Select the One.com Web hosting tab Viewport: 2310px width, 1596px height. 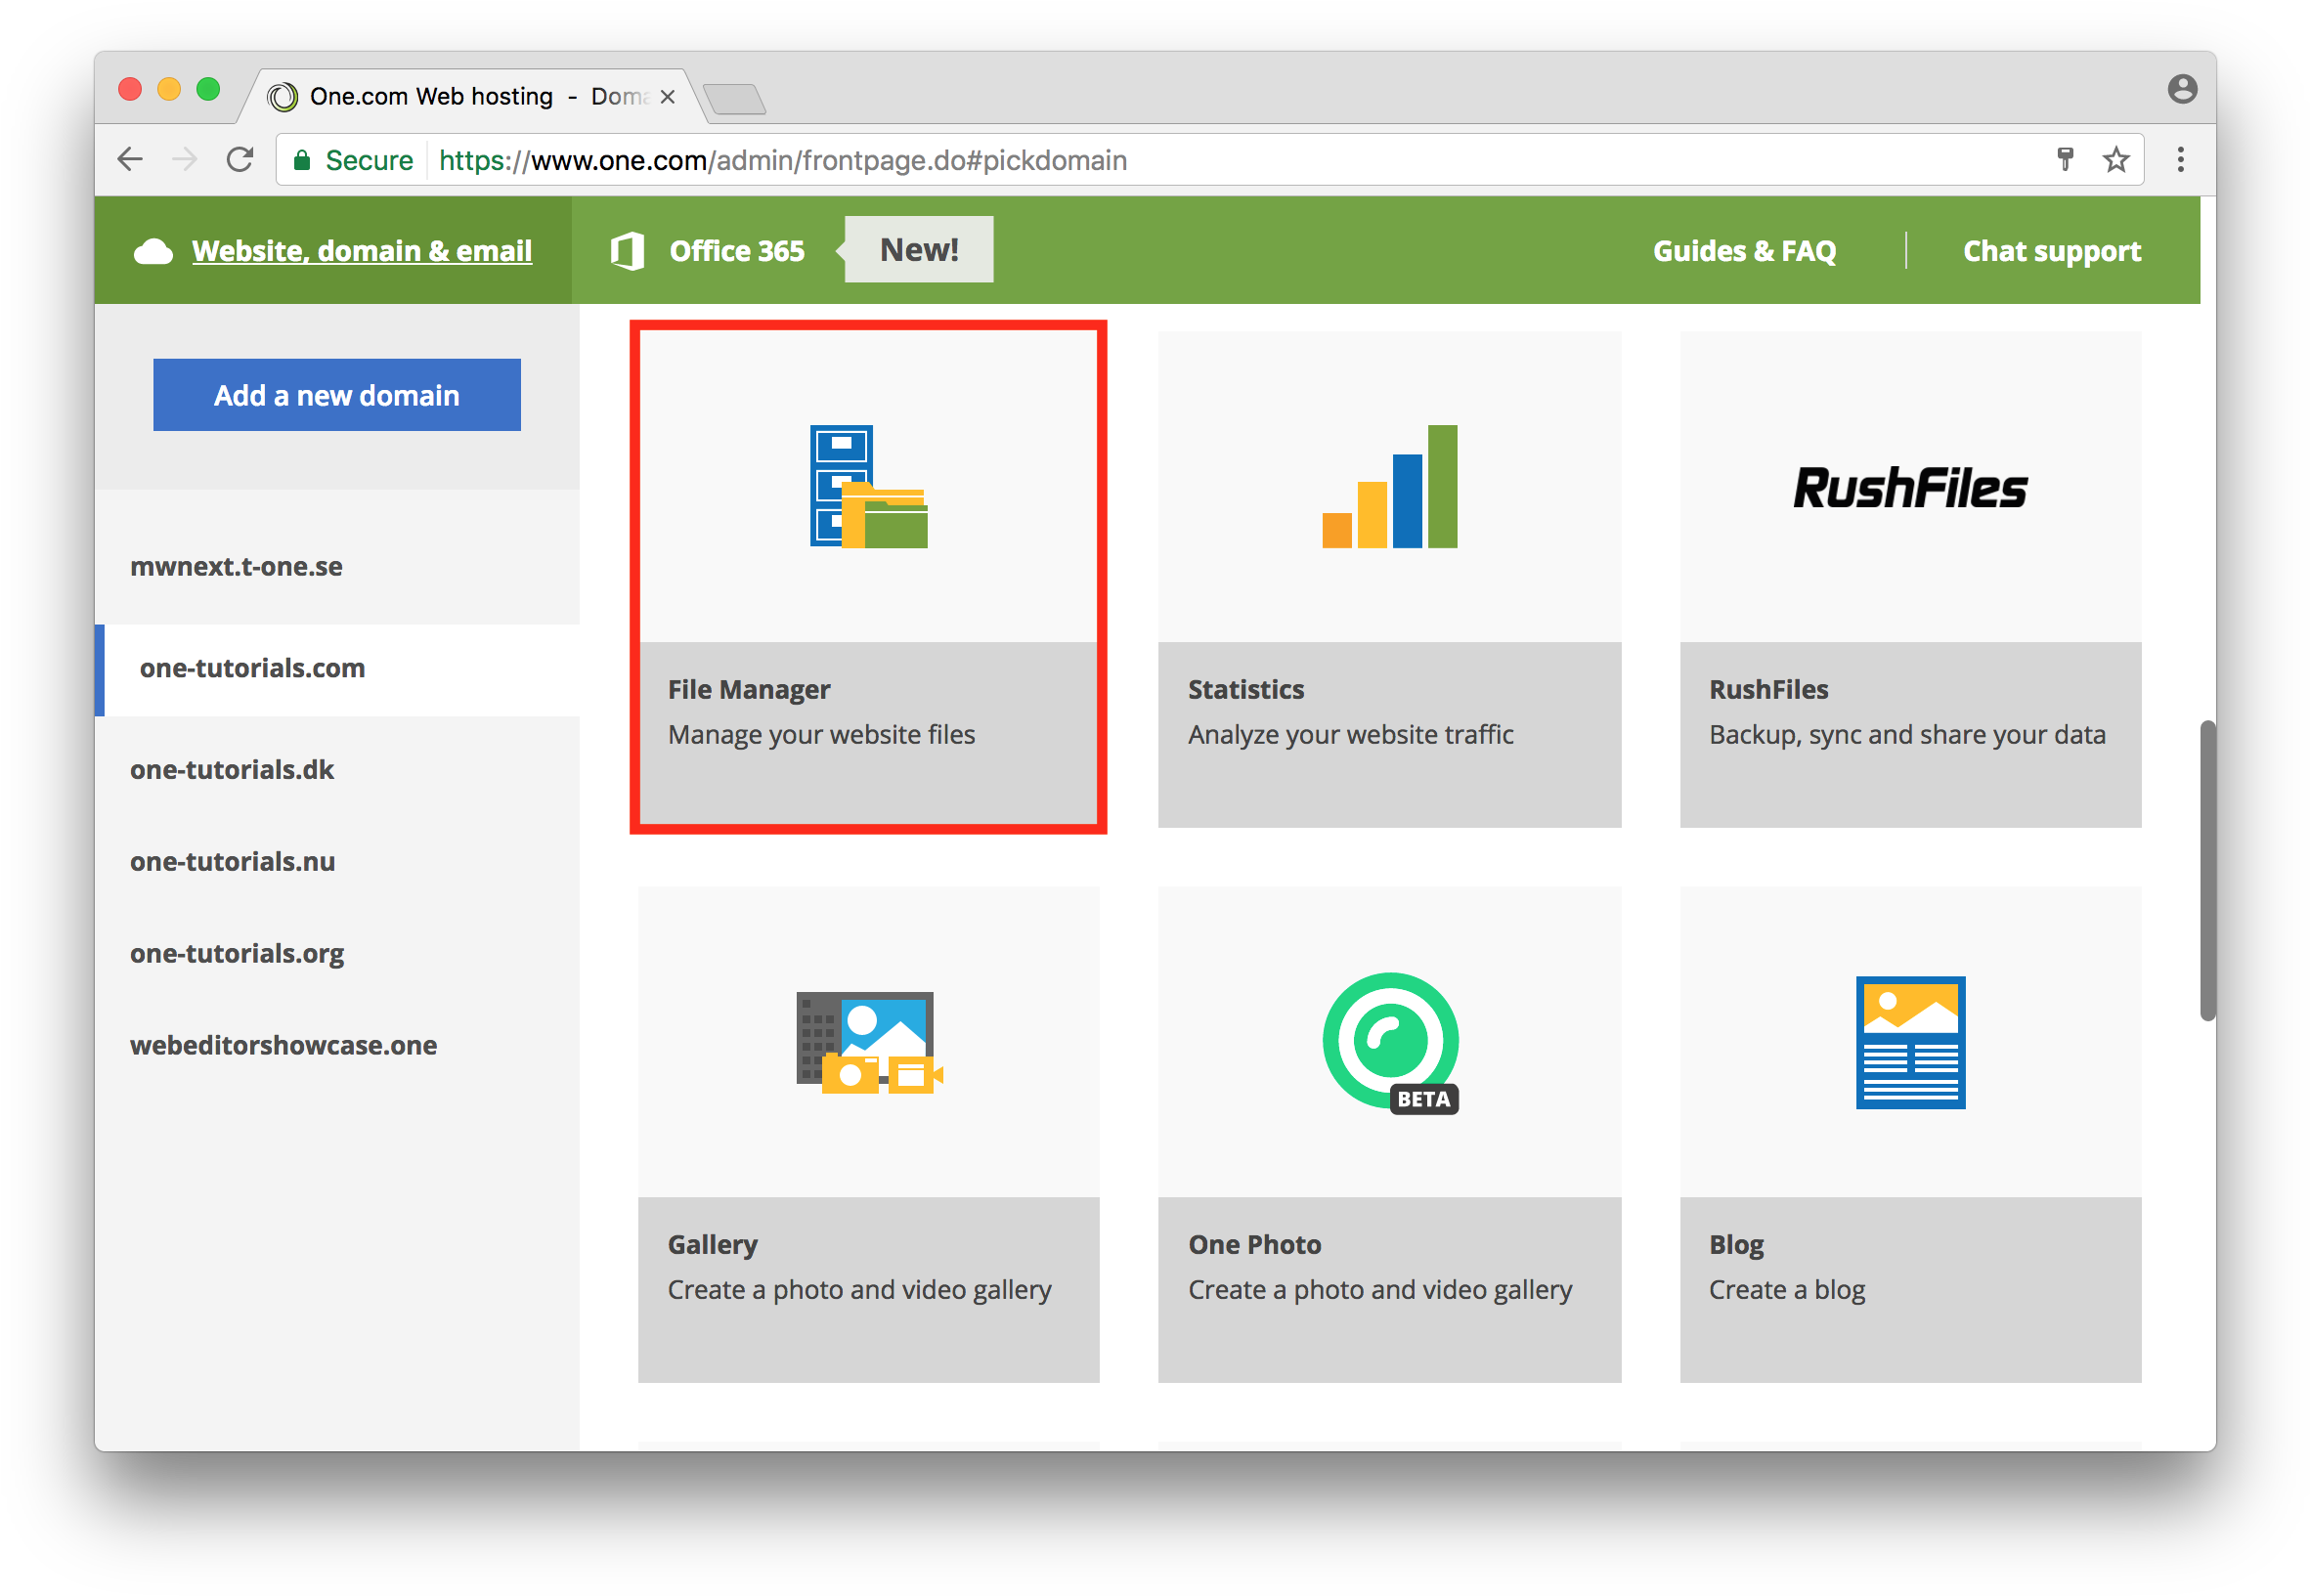click(x=470, y=96)
